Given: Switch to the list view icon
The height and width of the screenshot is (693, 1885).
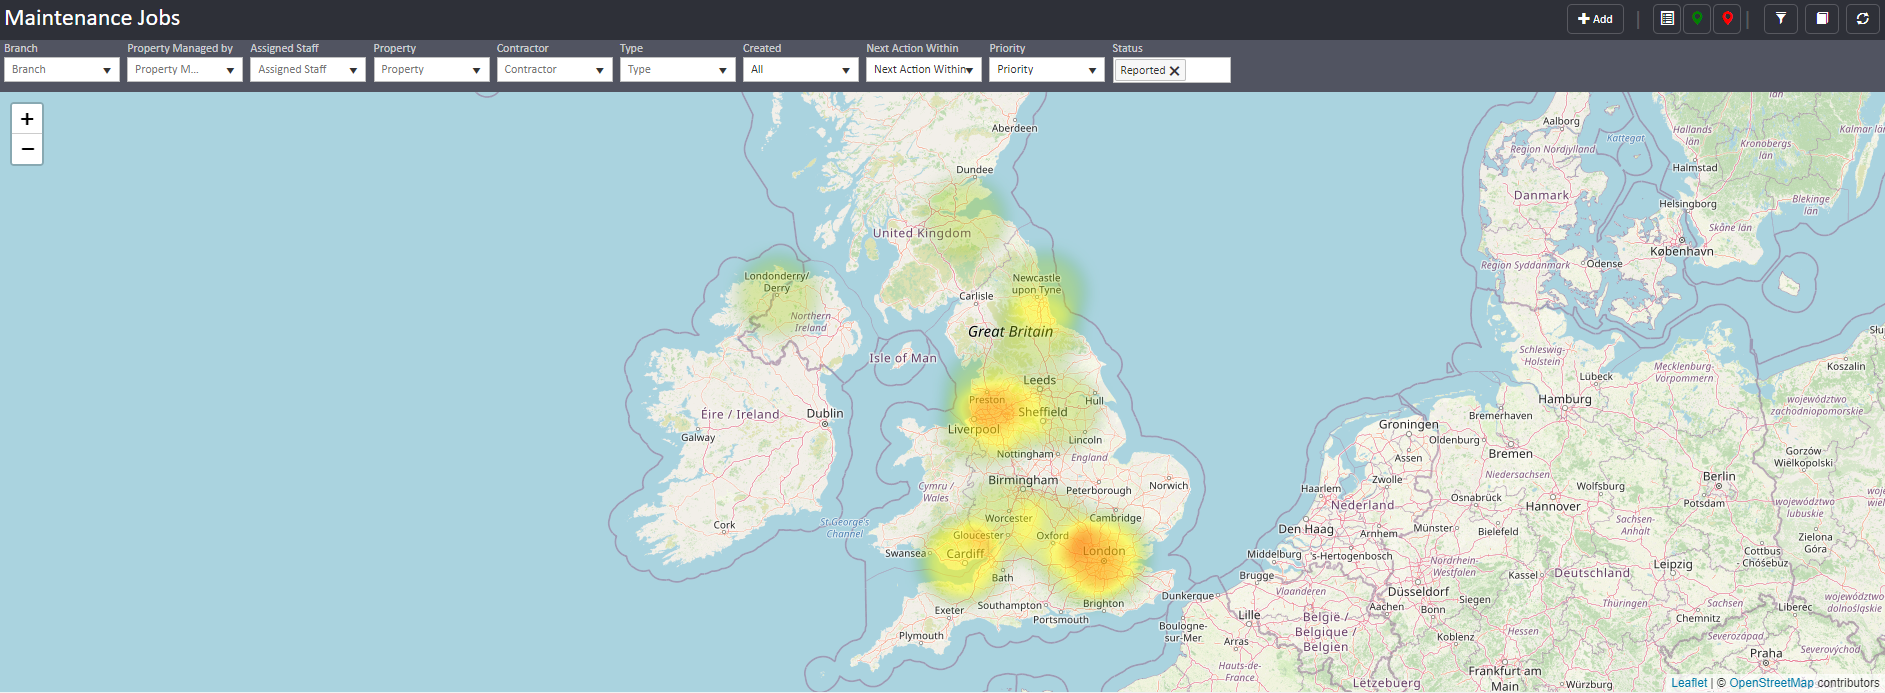Looking at the screenshot, I should click(x=1667, y=19).
